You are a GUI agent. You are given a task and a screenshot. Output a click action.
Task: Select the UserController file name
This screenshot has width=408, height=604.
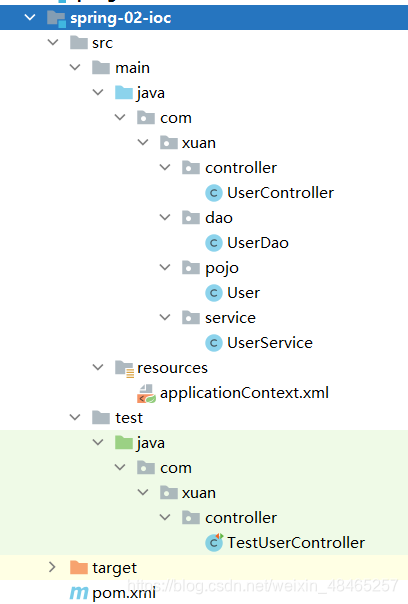(280, 193)
